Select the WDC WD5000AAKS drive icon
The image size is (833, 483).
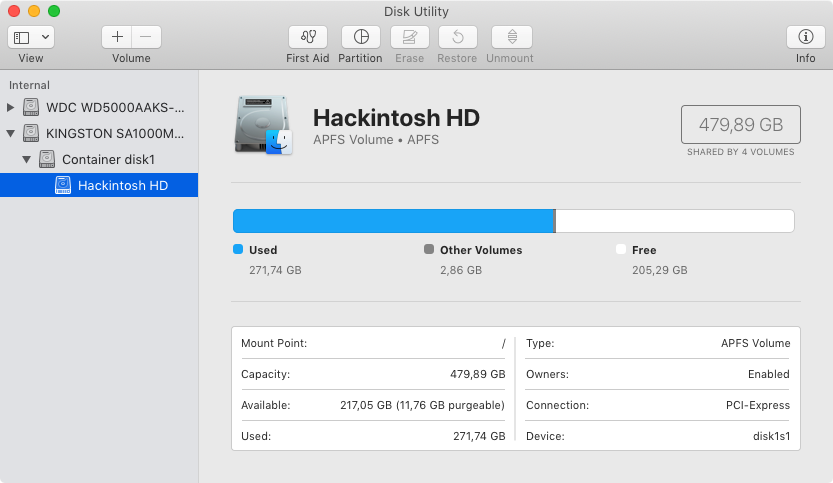[31, 107]
